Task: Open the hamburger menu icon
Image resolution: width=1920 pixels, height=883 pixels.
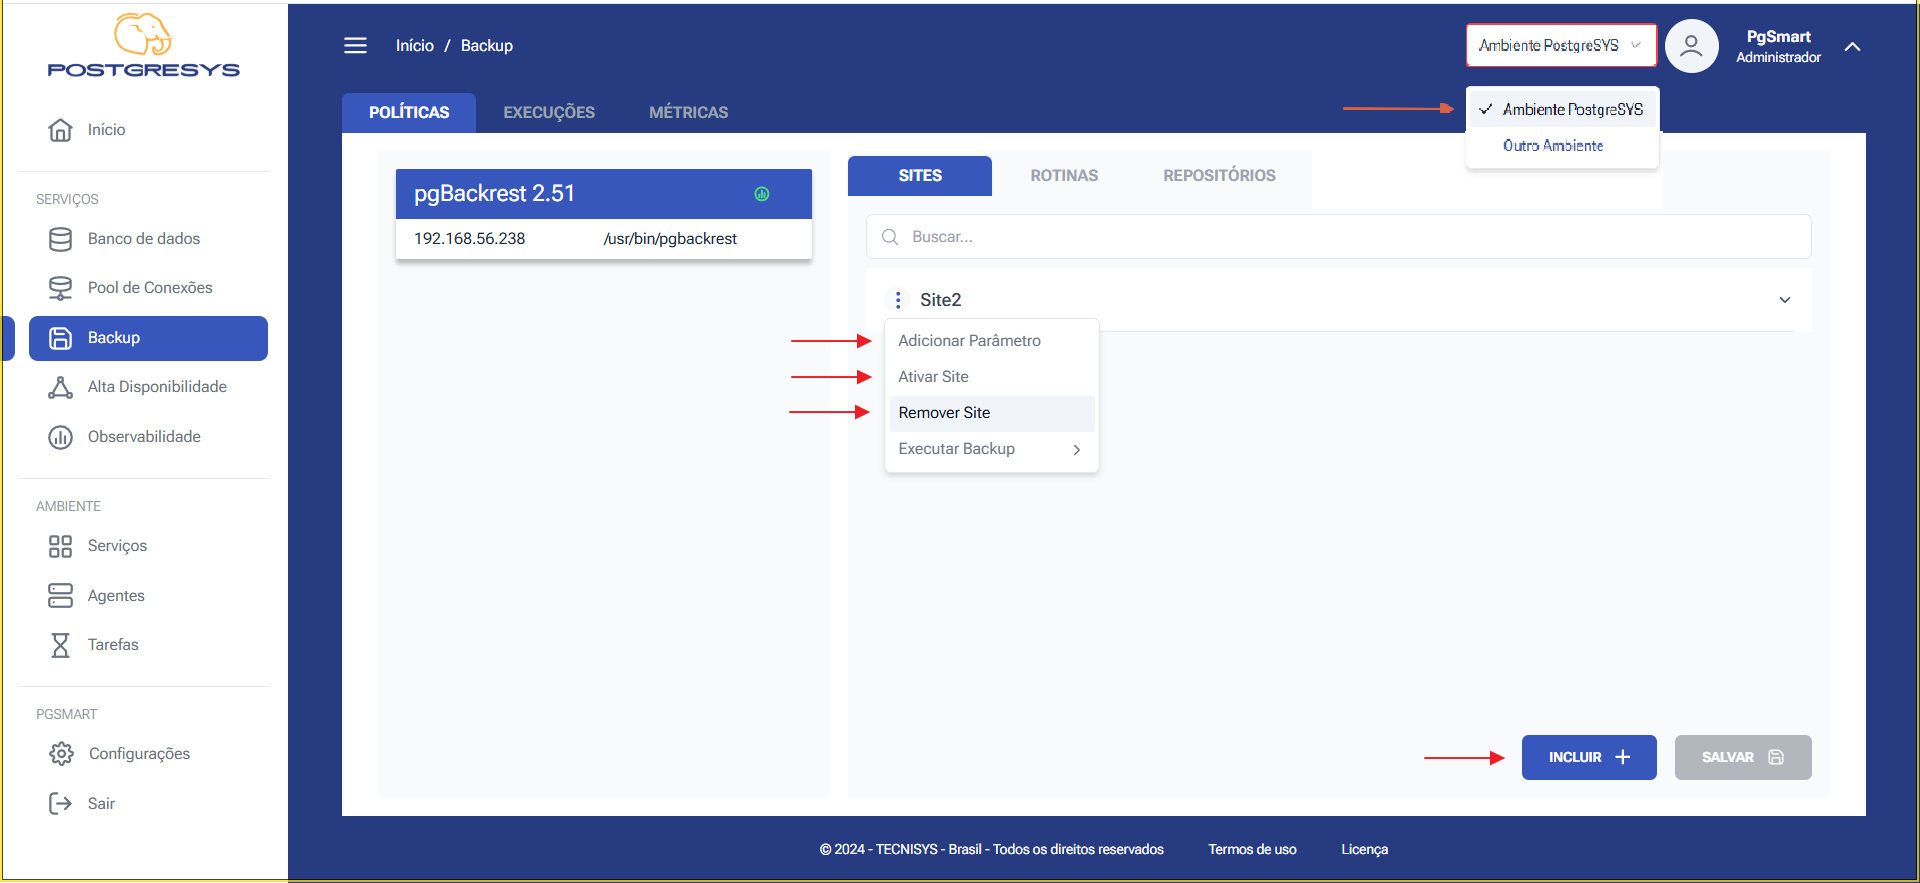Action: click(355, 46)
